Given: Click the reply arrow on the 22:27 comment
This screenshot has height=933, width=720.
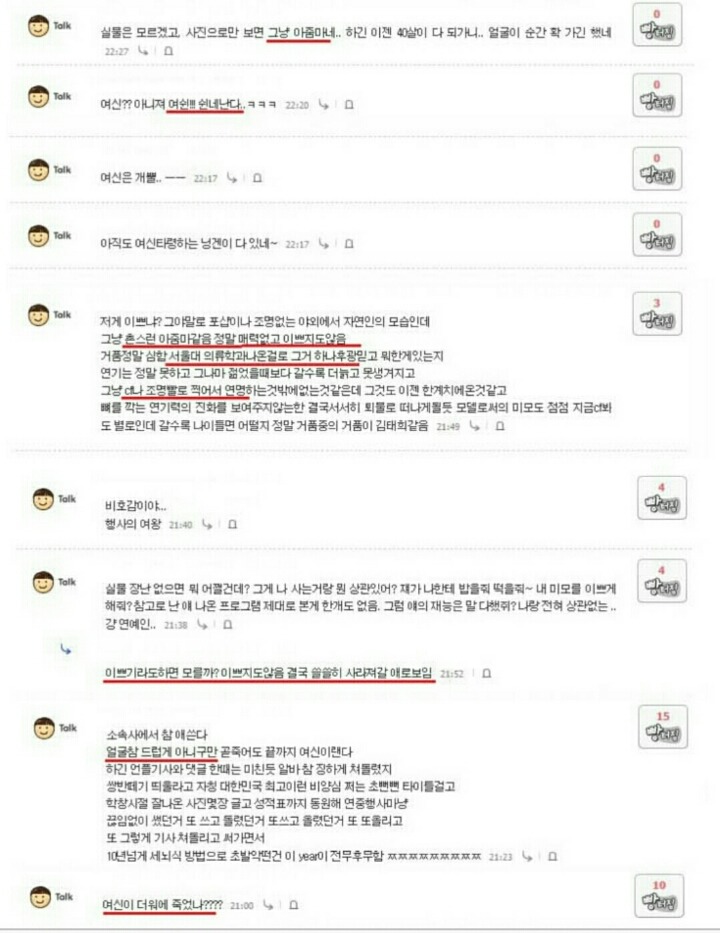Looking at the screenshot, I should [x=143, y=51].
